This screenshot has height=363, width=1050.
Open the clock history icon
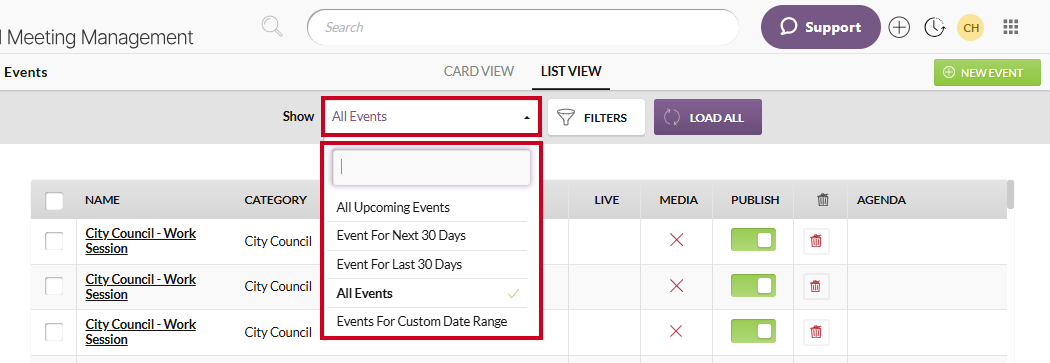[934, 27]
